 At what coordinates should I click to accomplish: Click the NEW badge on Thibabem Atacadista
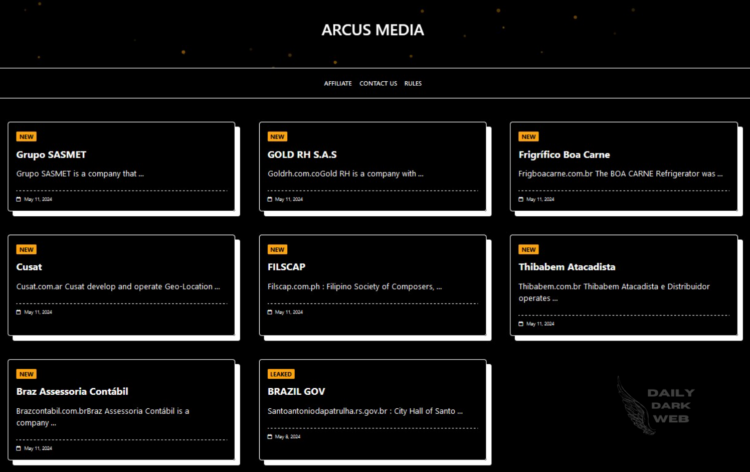click(529, 250)
